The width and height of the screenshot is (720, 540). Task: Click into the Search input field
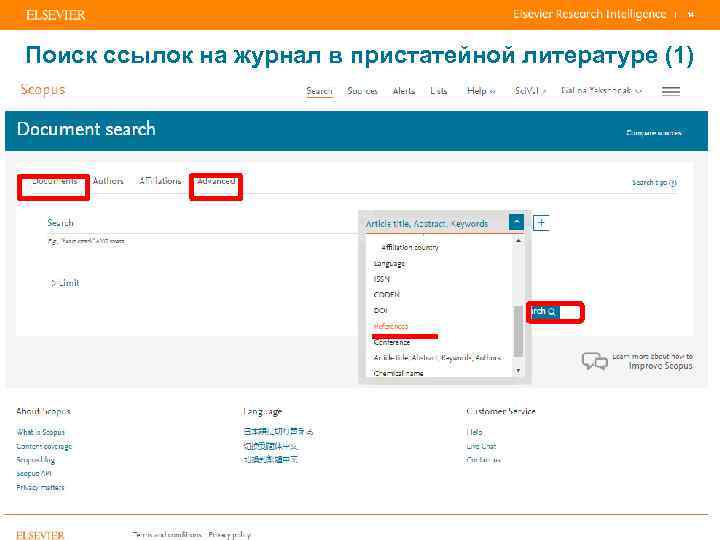[202, 223]
